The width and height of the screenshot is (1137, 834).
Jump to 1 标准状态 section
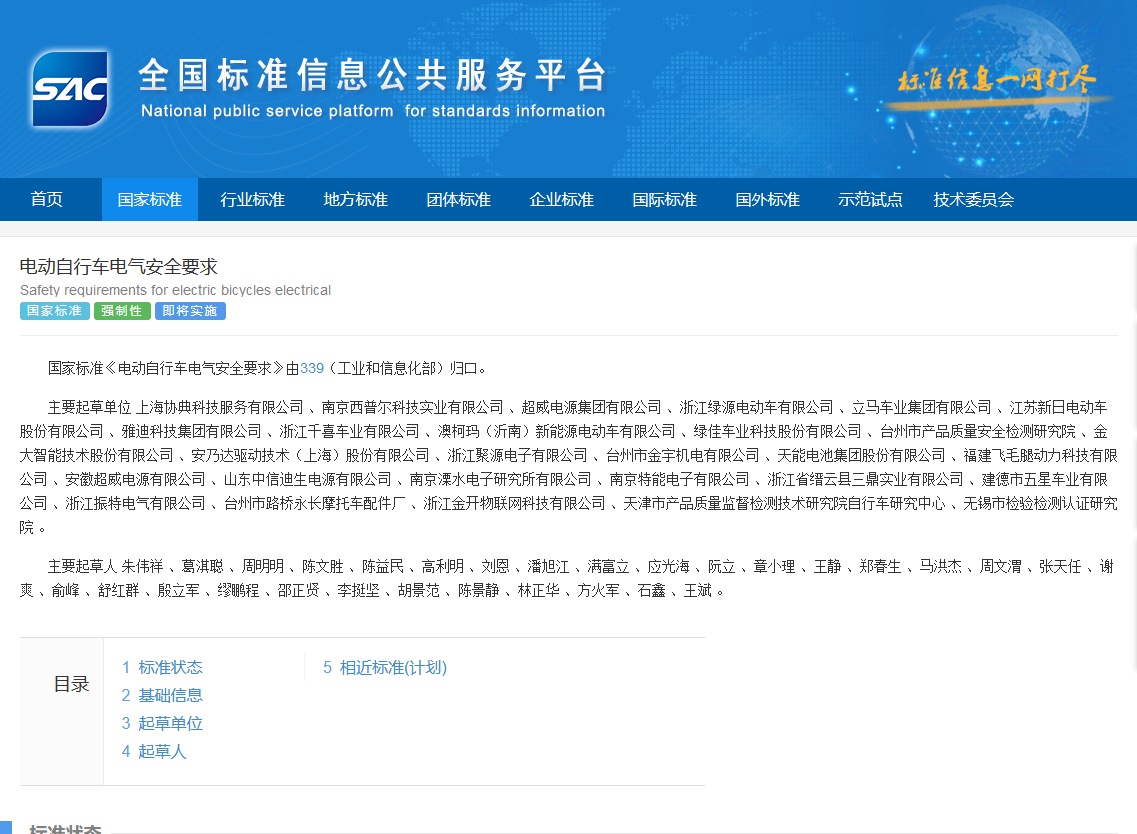pyautogui.click(x=162, y=667)
